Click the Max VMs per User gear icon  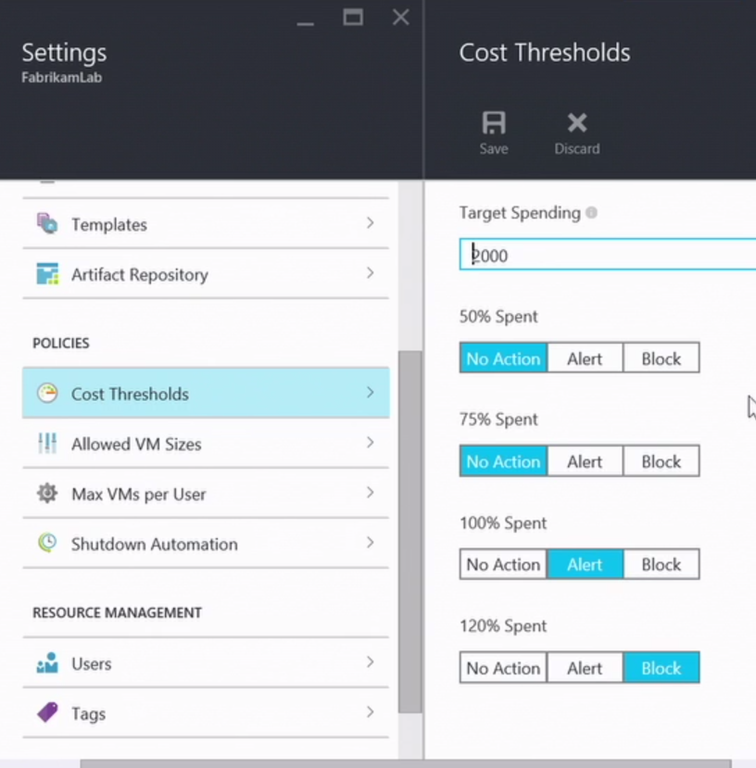tap(47, 493)
